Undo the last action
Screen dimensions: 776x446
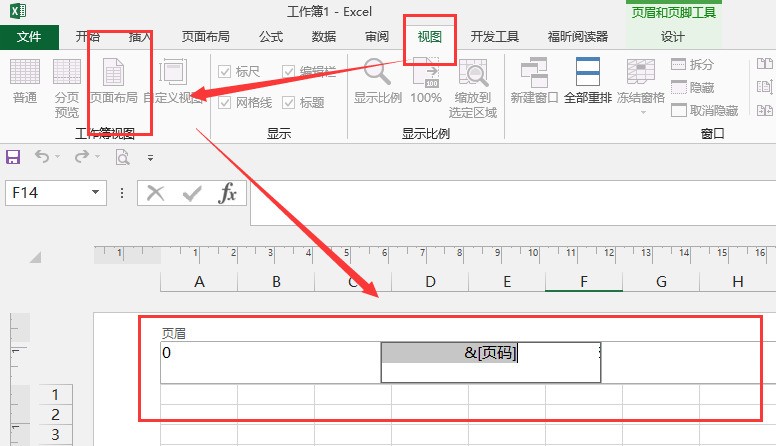(x=42, y=157)
